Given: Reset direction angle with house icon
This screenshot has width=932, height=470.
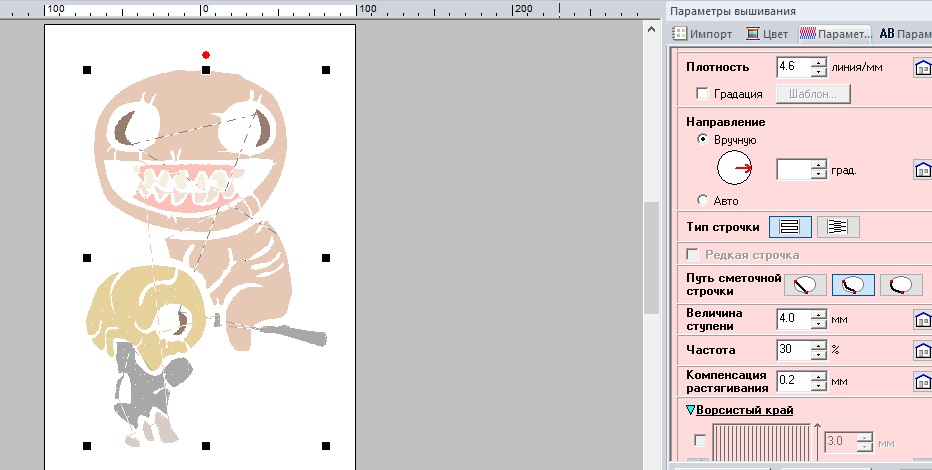Looking at the screenshot, I should (x=923, y=170).
